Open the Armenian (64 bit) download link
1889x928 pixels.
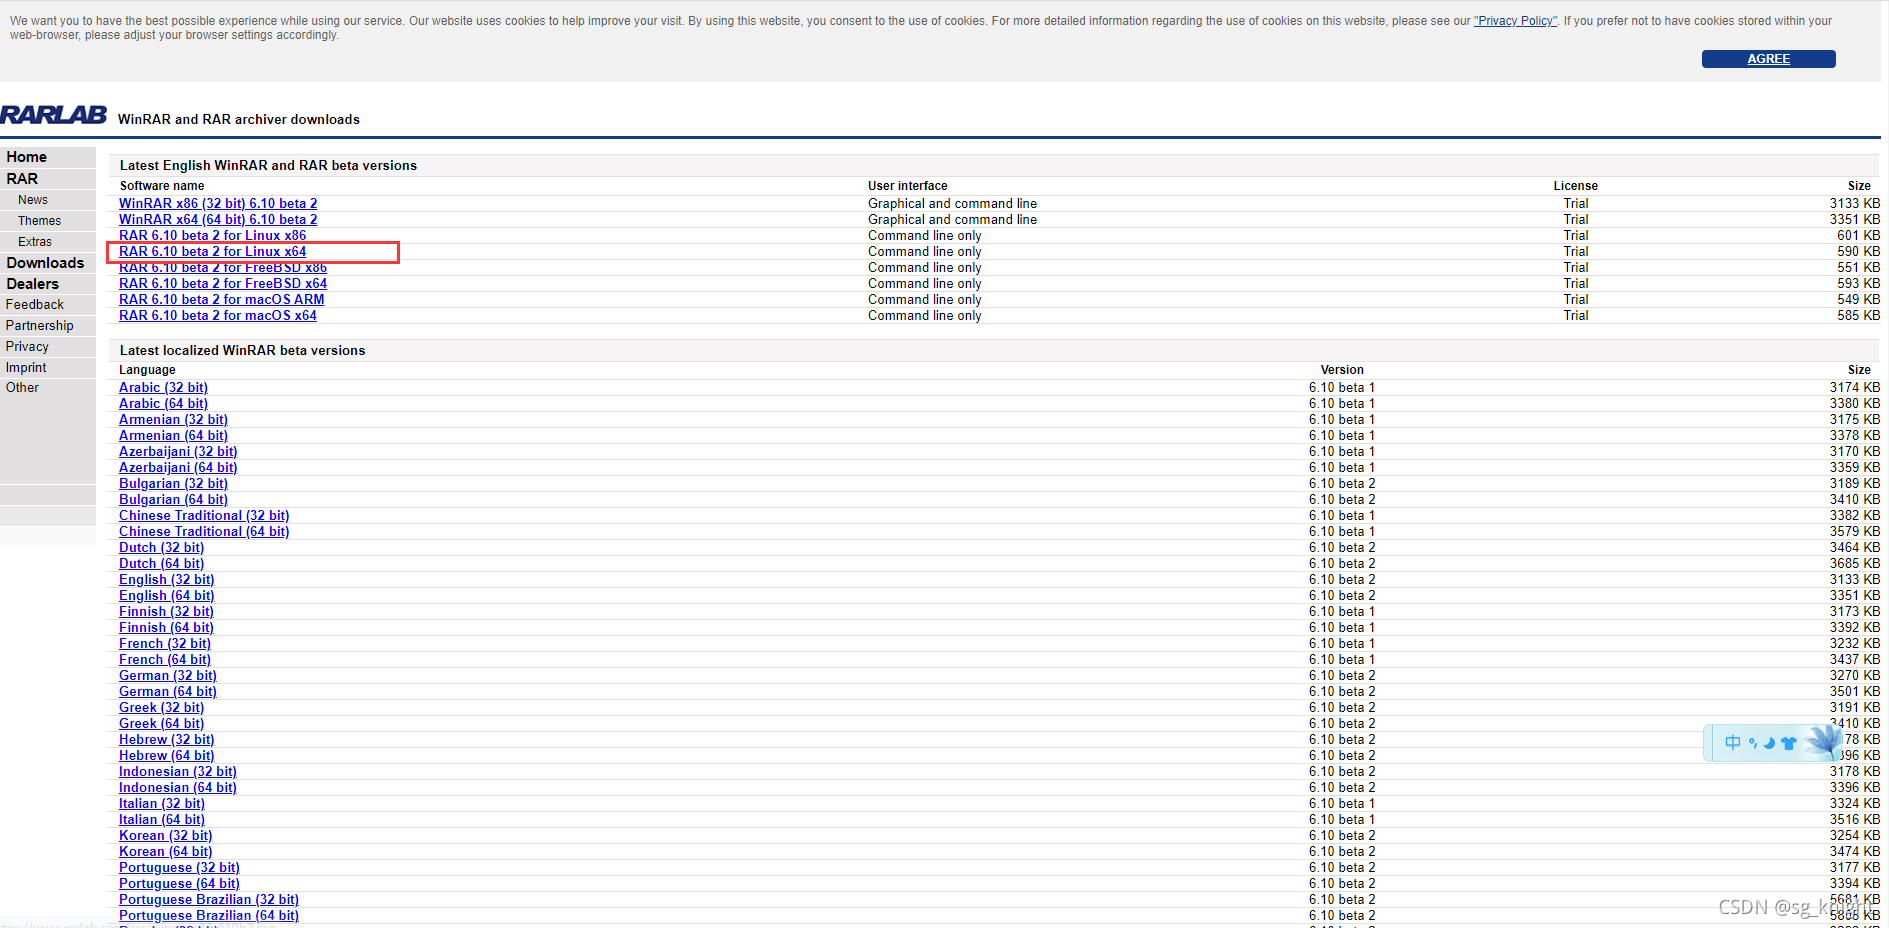(x=173, y=435)
